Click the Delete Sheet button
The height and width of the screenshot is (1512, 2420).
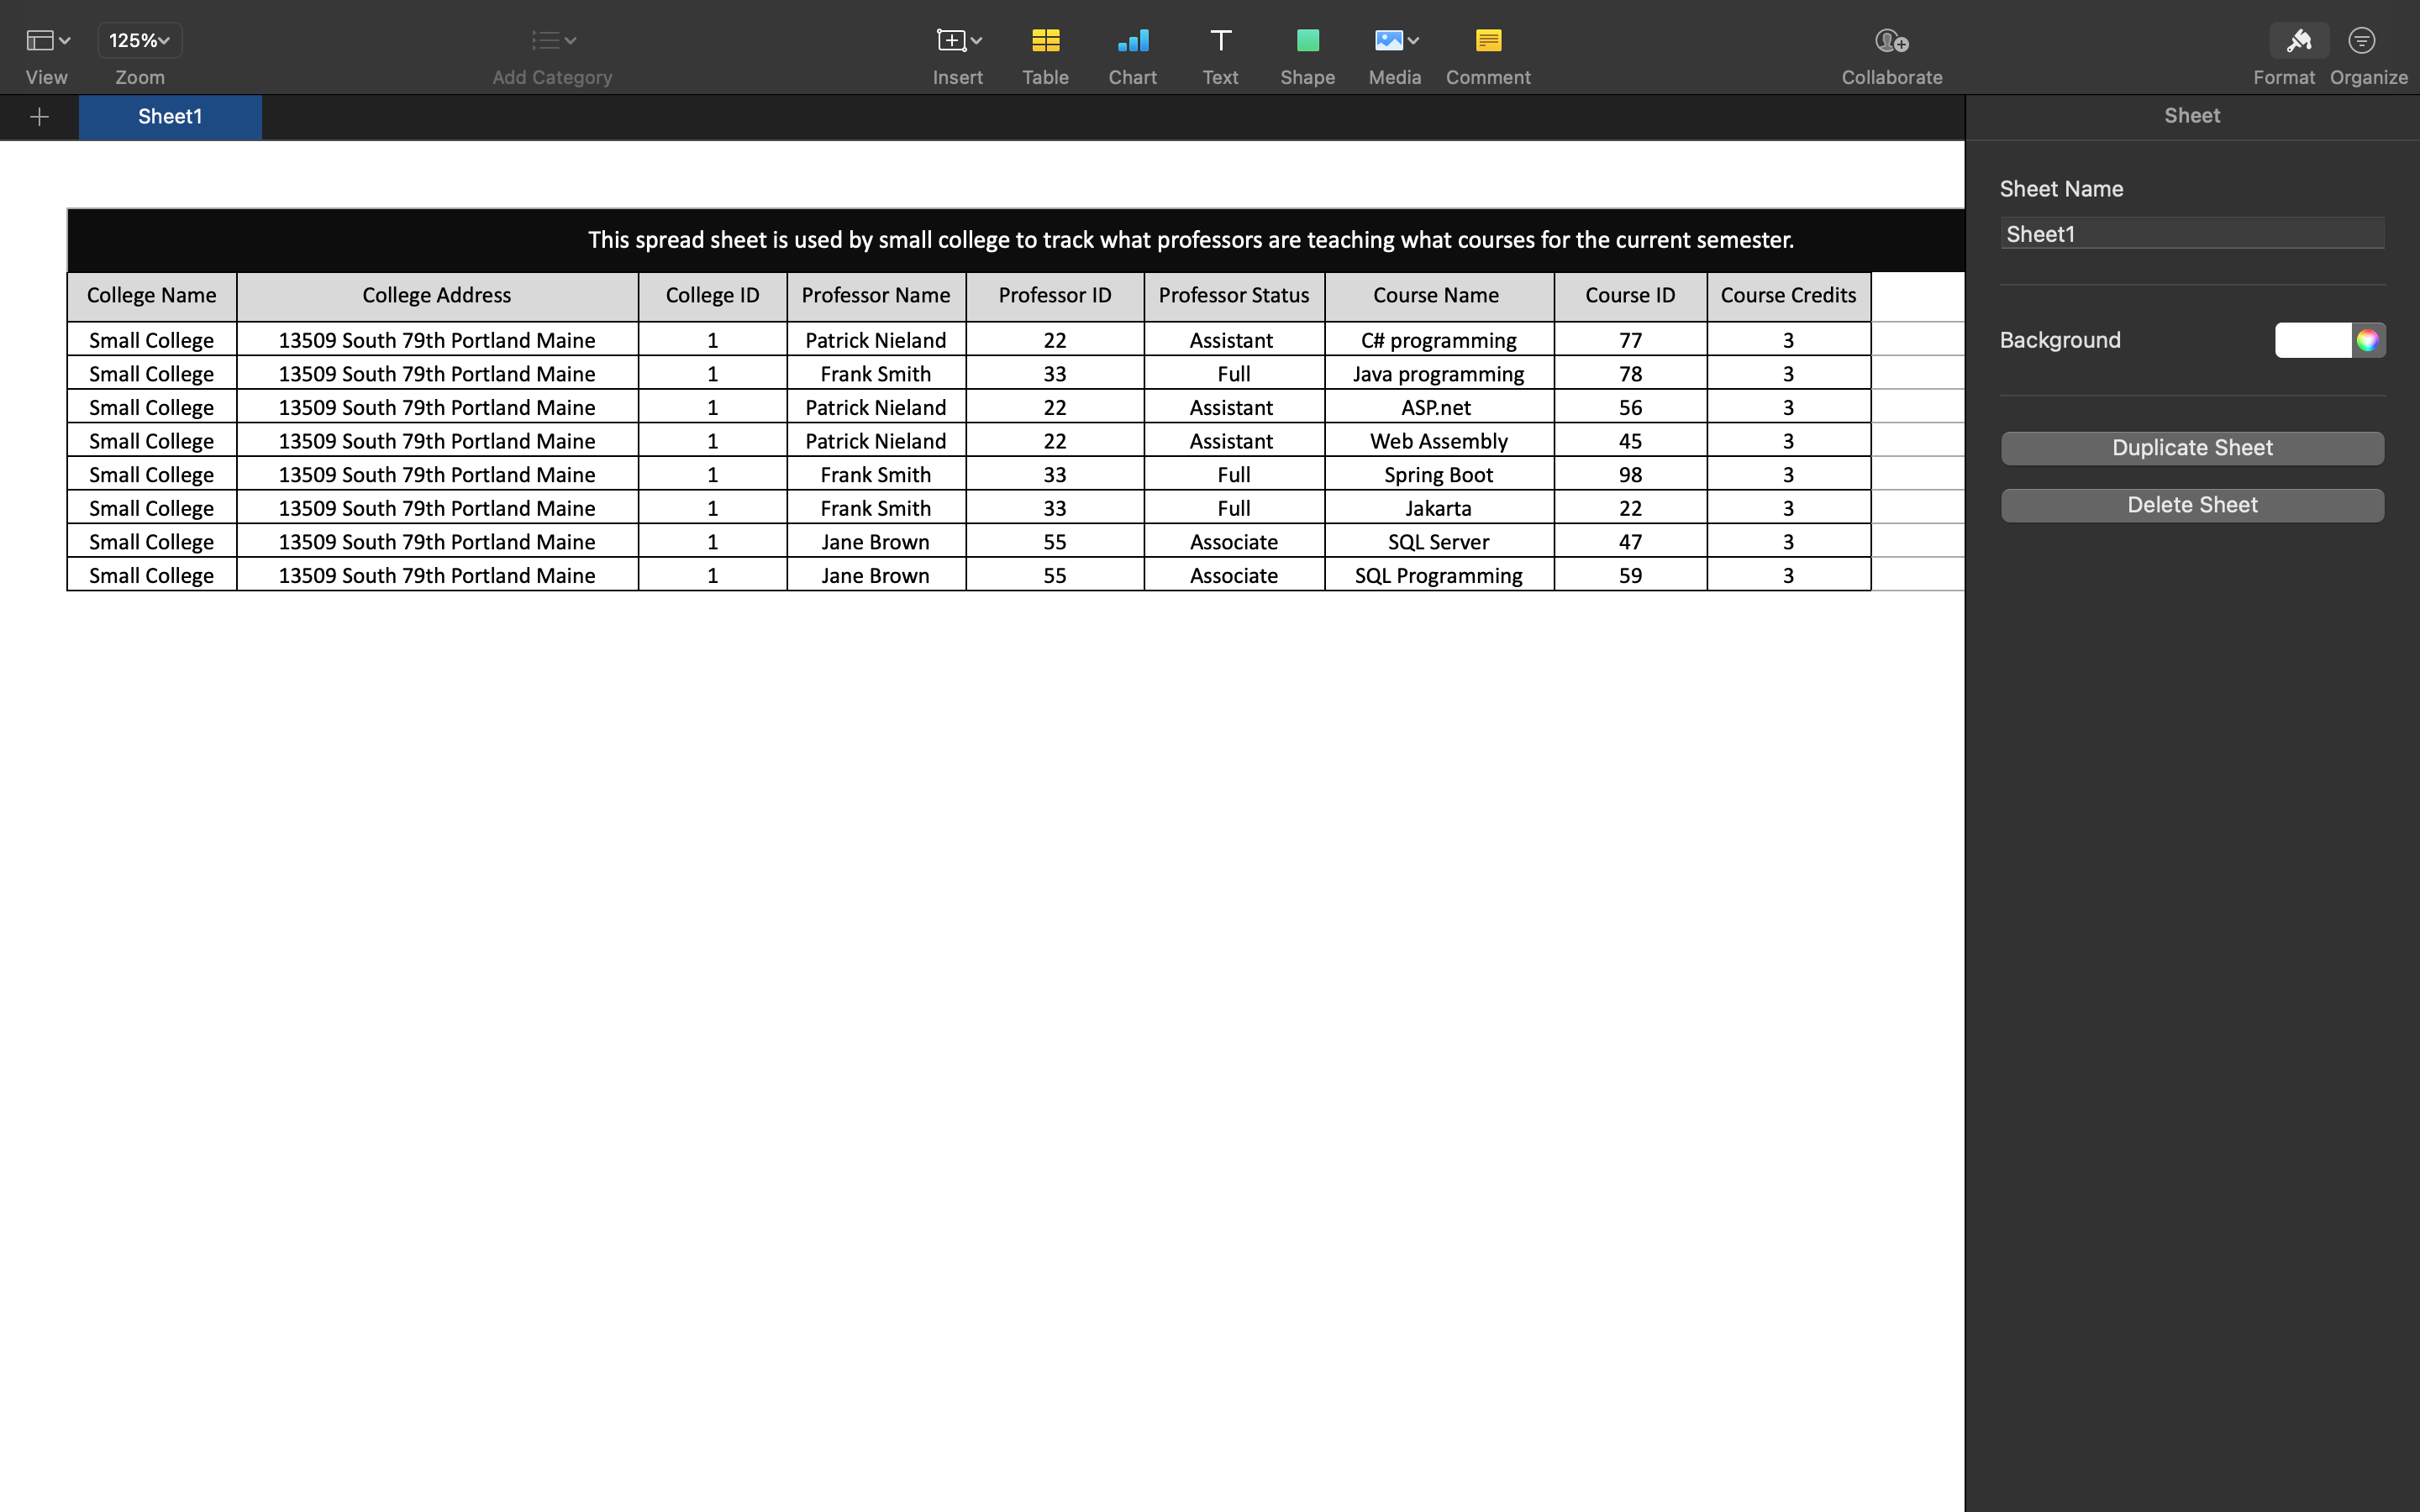click(x=2191, y=505)
